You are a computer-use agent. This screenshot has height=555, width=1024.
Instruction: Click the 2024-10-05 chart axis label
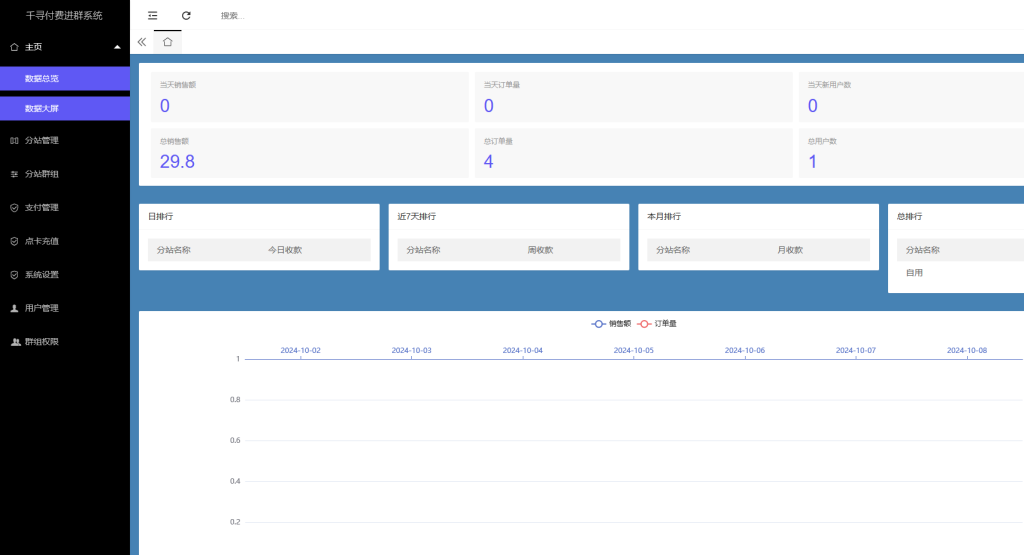(633, 350)
